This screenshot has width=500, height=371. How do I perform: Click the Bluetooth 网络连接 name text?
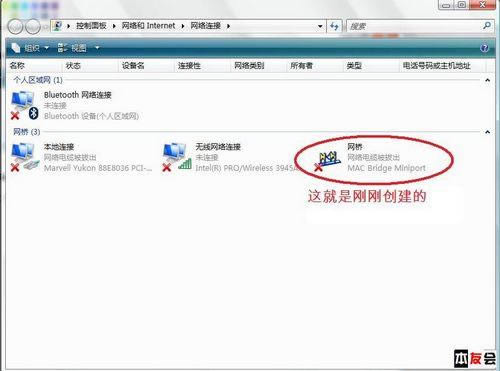(78, 95)
